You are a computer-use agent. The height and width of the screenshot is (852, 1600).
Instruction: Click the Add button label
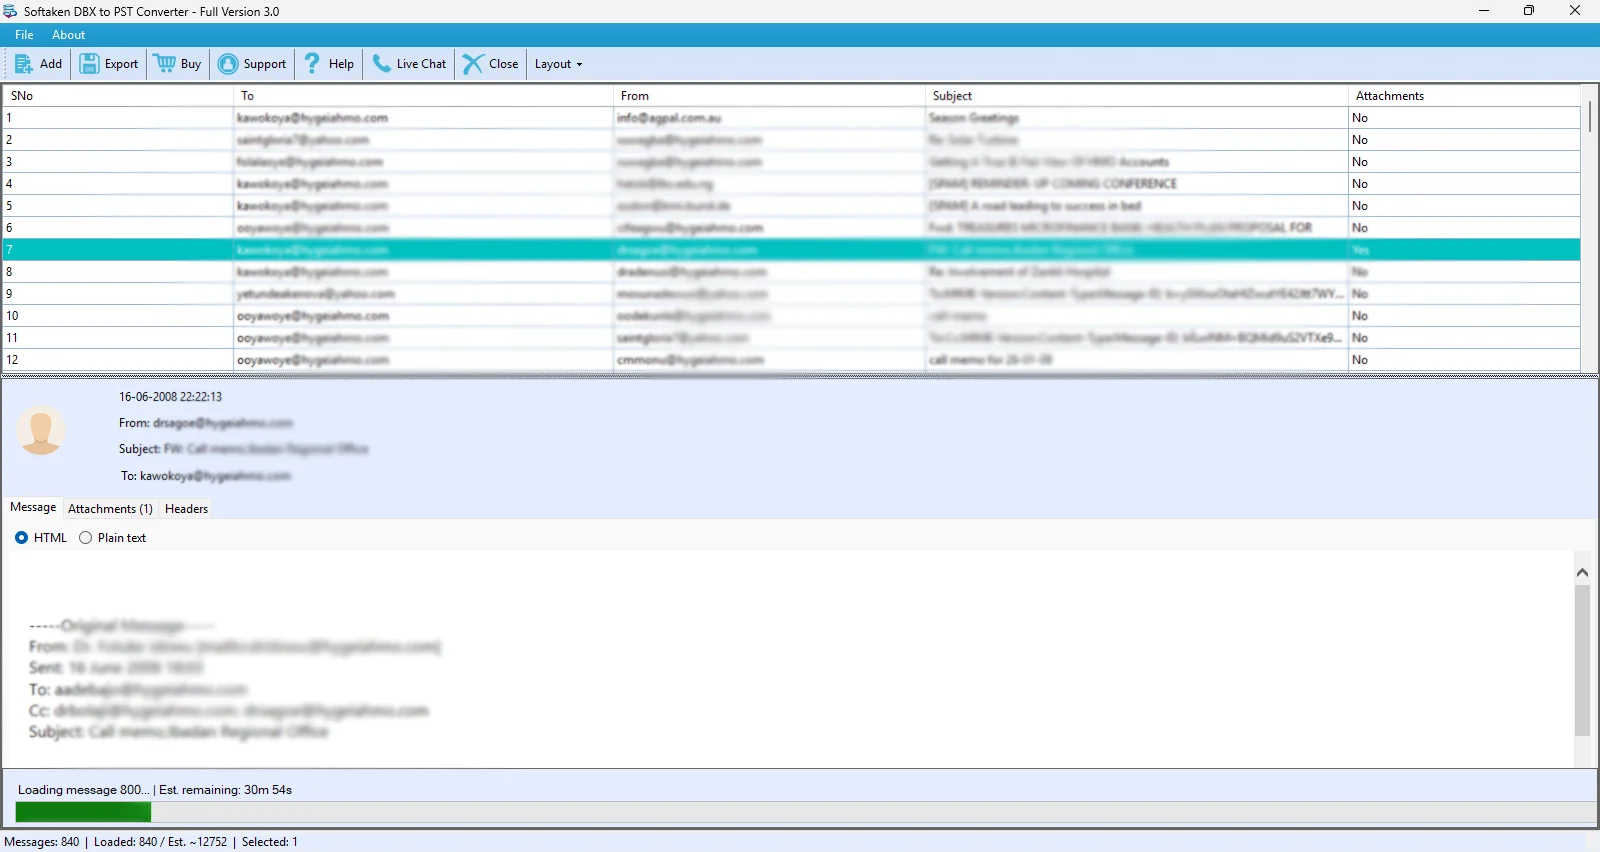(51, 64)
